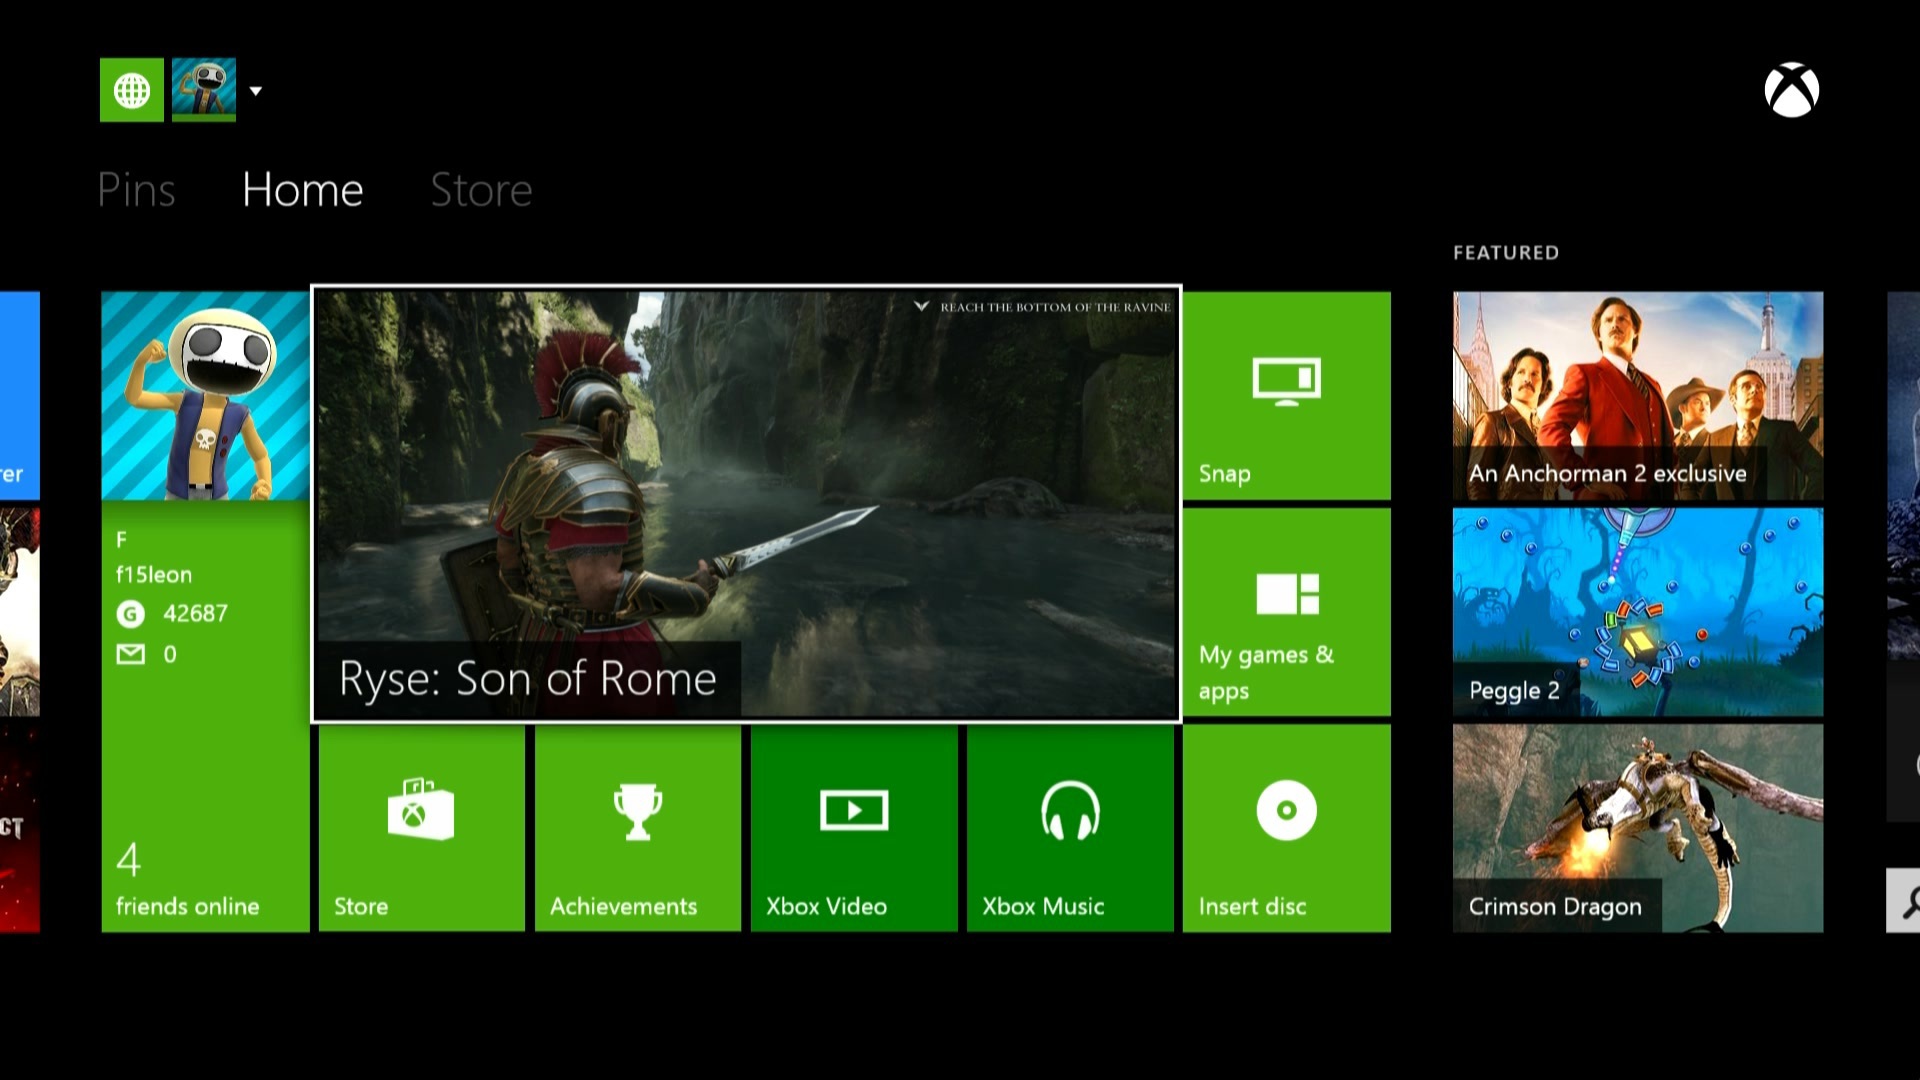Screen dimensions: 1920x1080
Task: Click the Xbox logo
Action: [x=1791, y=90]
